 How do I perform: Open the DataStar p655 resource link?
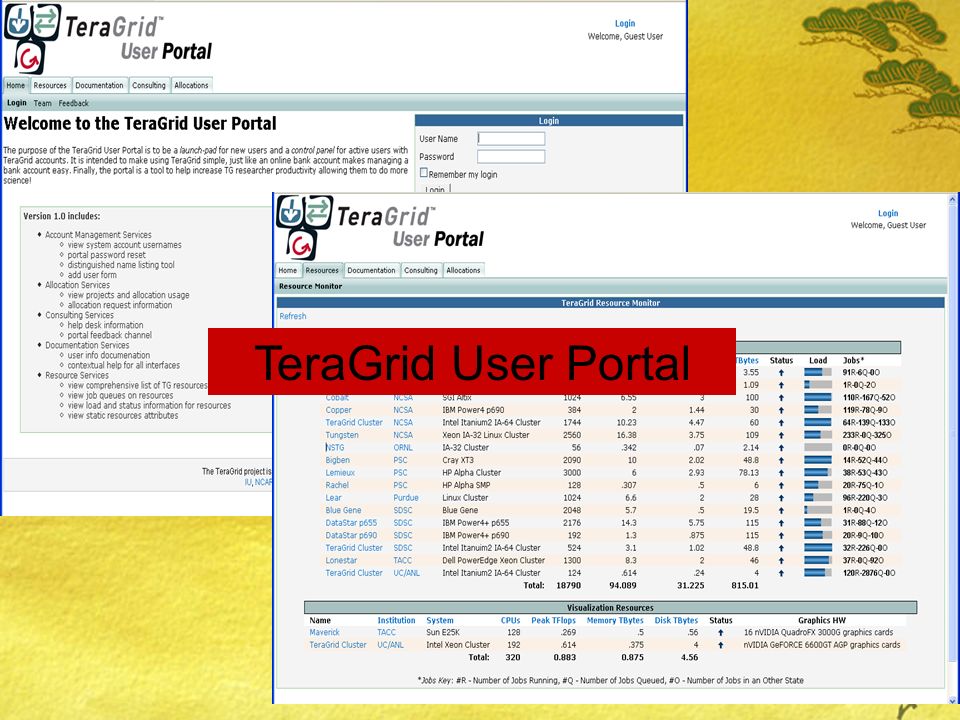click(x=351, y=523)
